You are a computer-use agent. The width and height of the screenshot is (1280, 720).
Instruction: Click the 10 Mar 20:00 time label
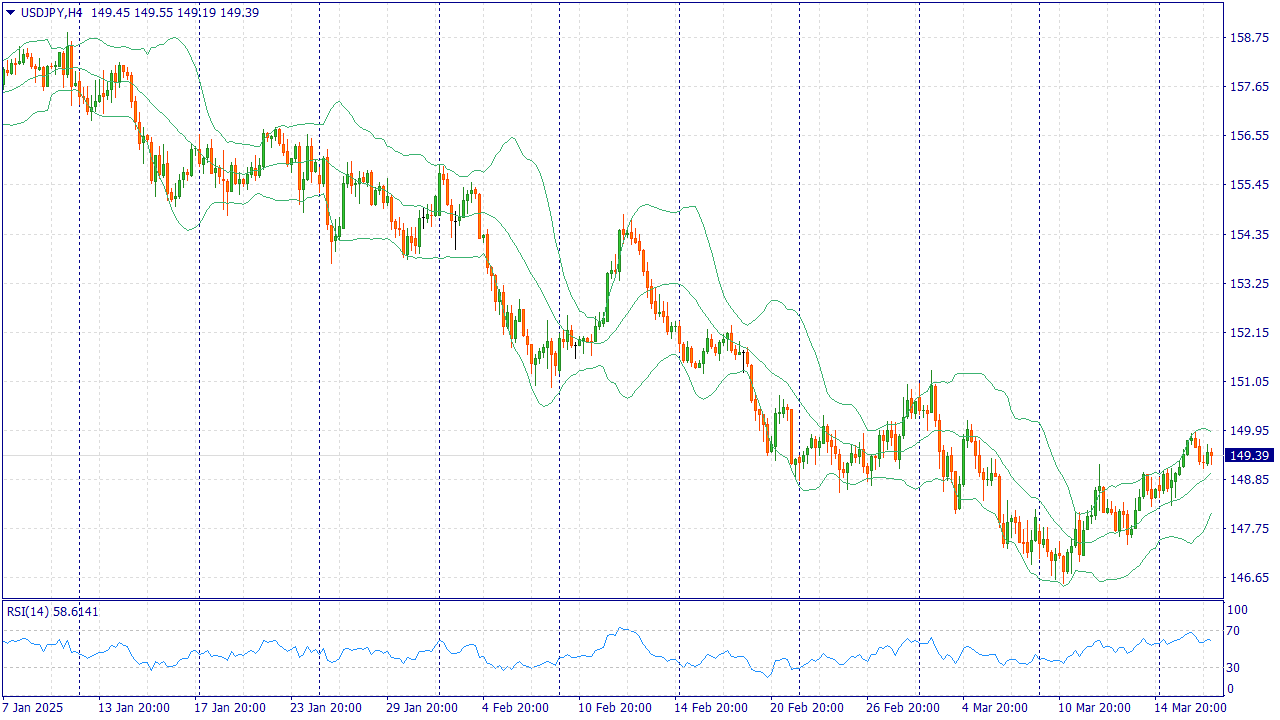1094,708
